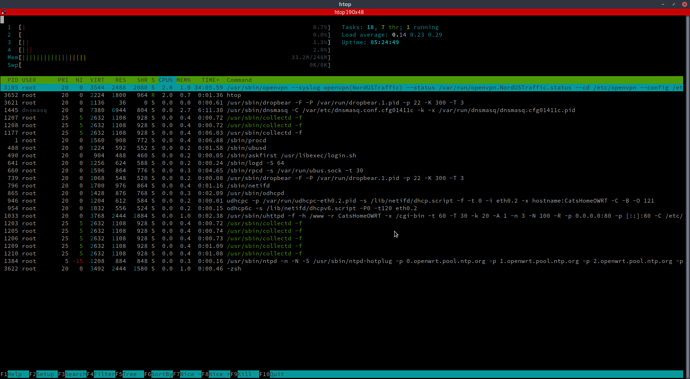Viewport: 690px width, 379px height.
Task: Select collectd thread row PID 1207
Action: (341, 118)
